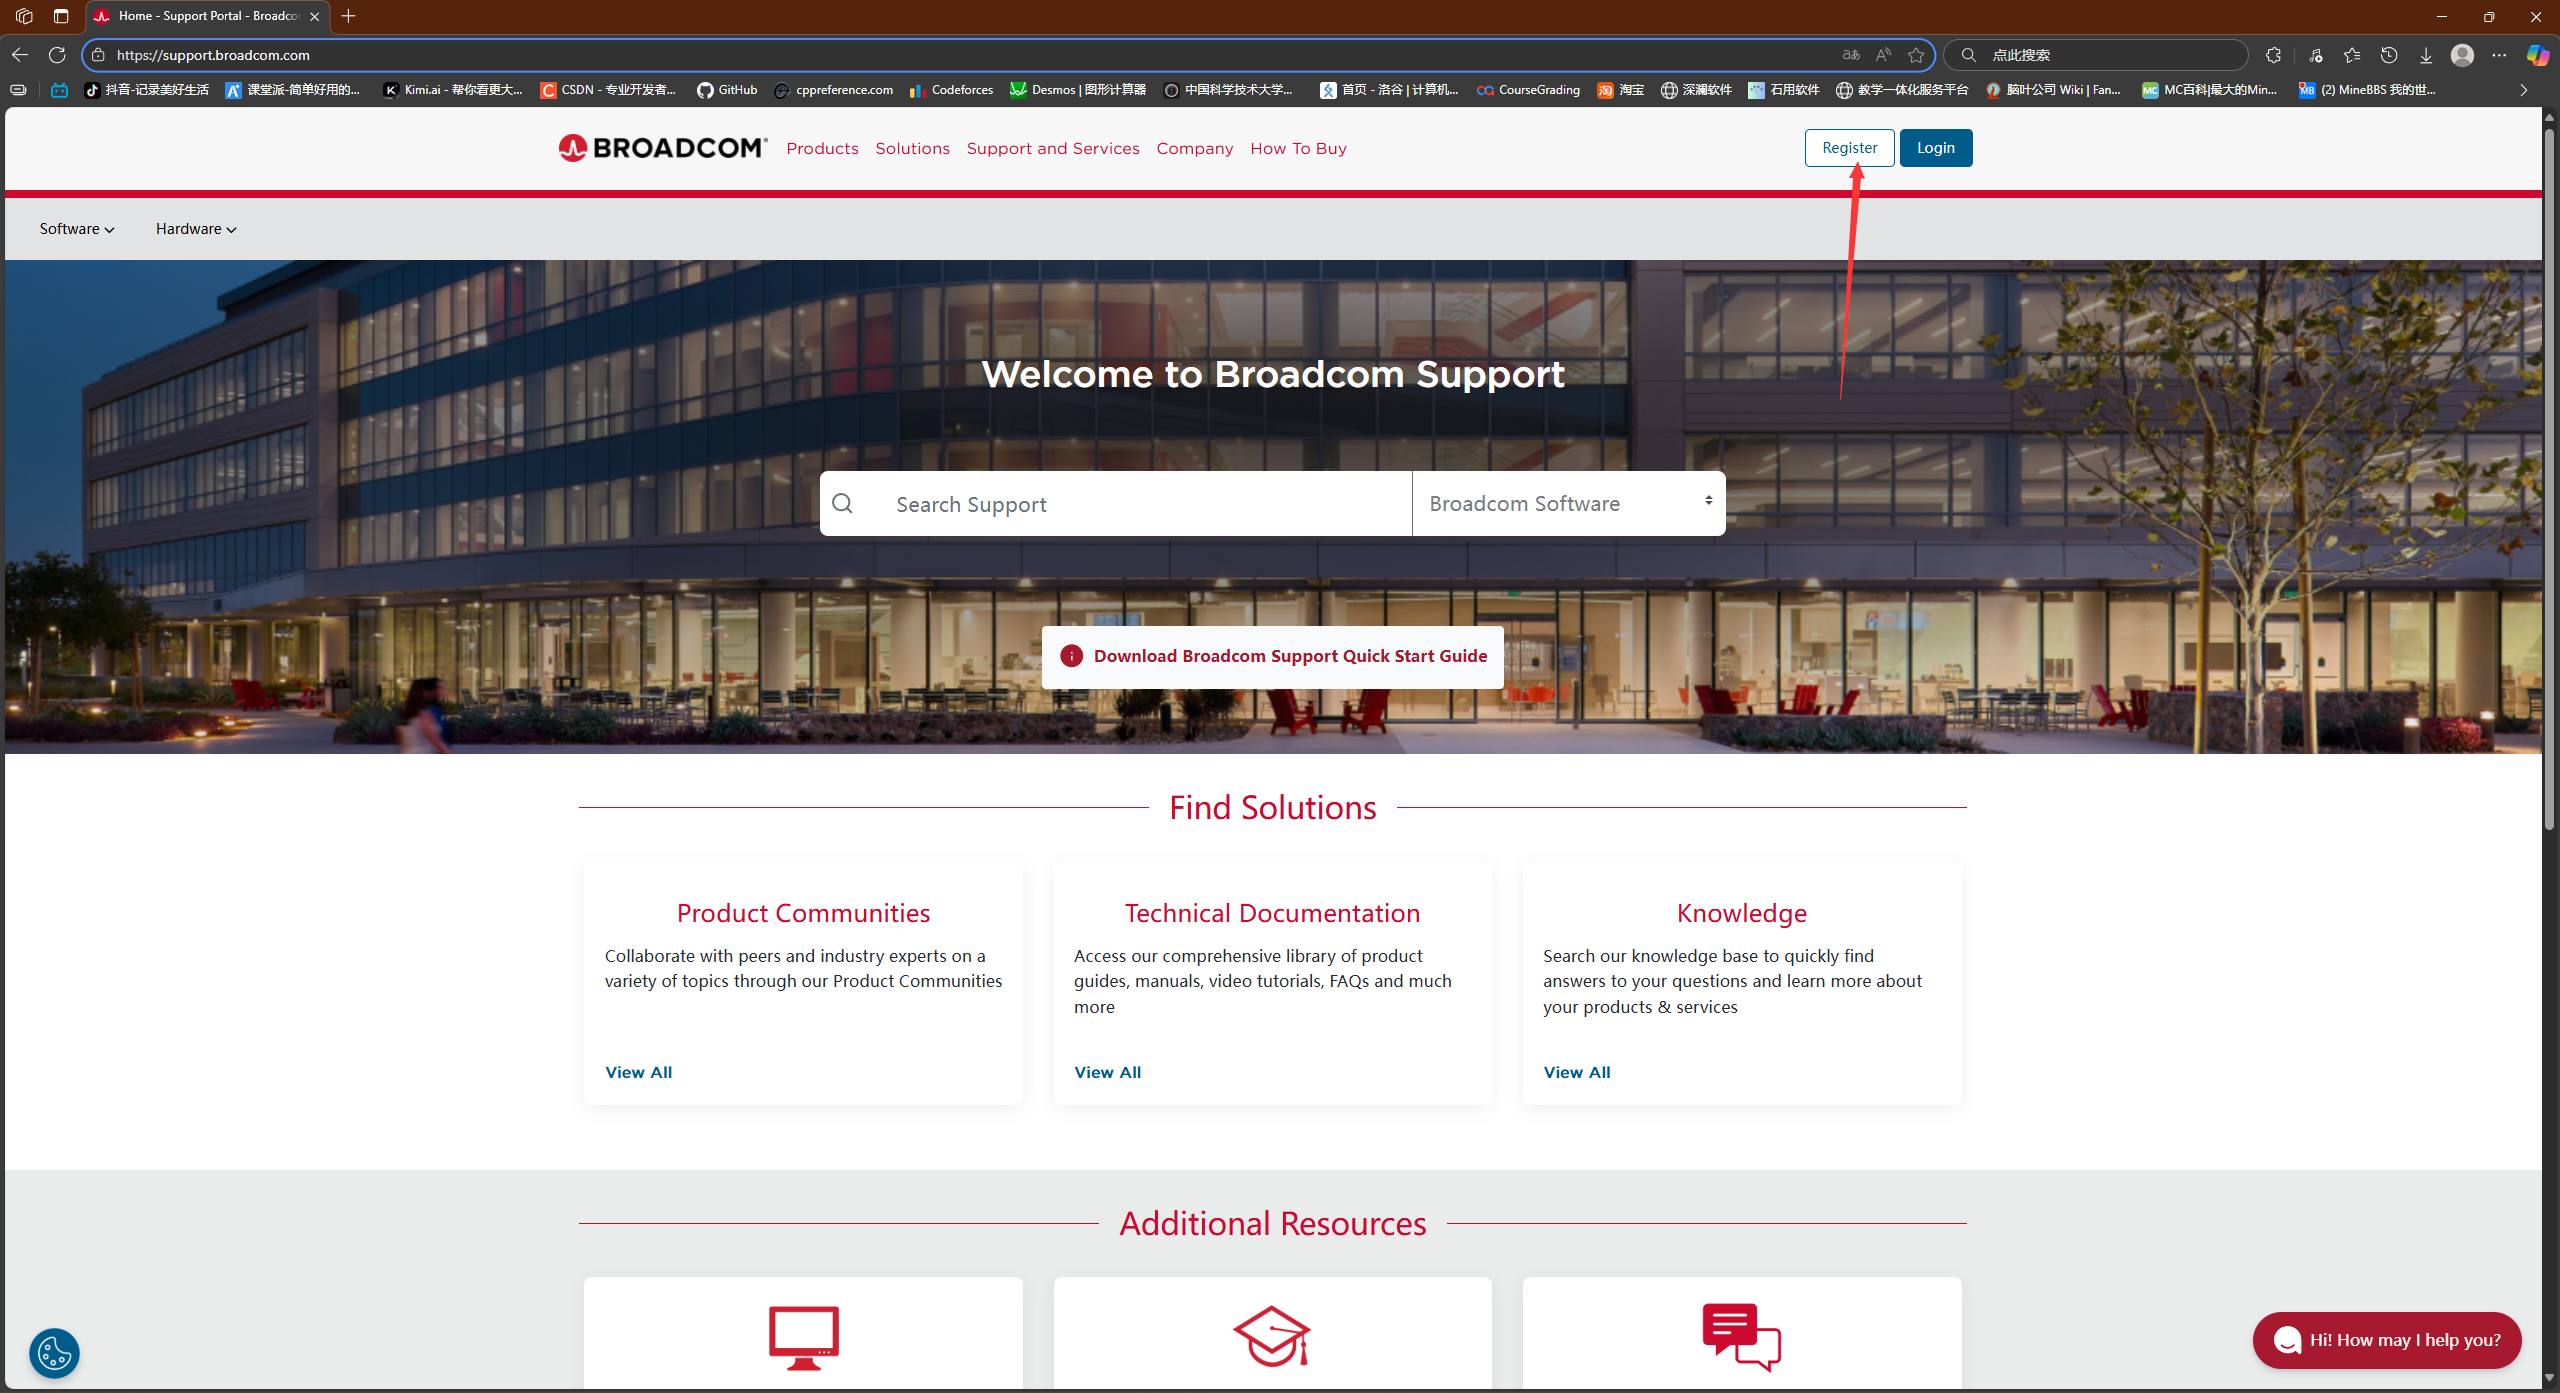Image resolution: width=2560 pixels, height=1393 pixels.
Task: Open the Products navigation menu
Action: coord(822,148)
